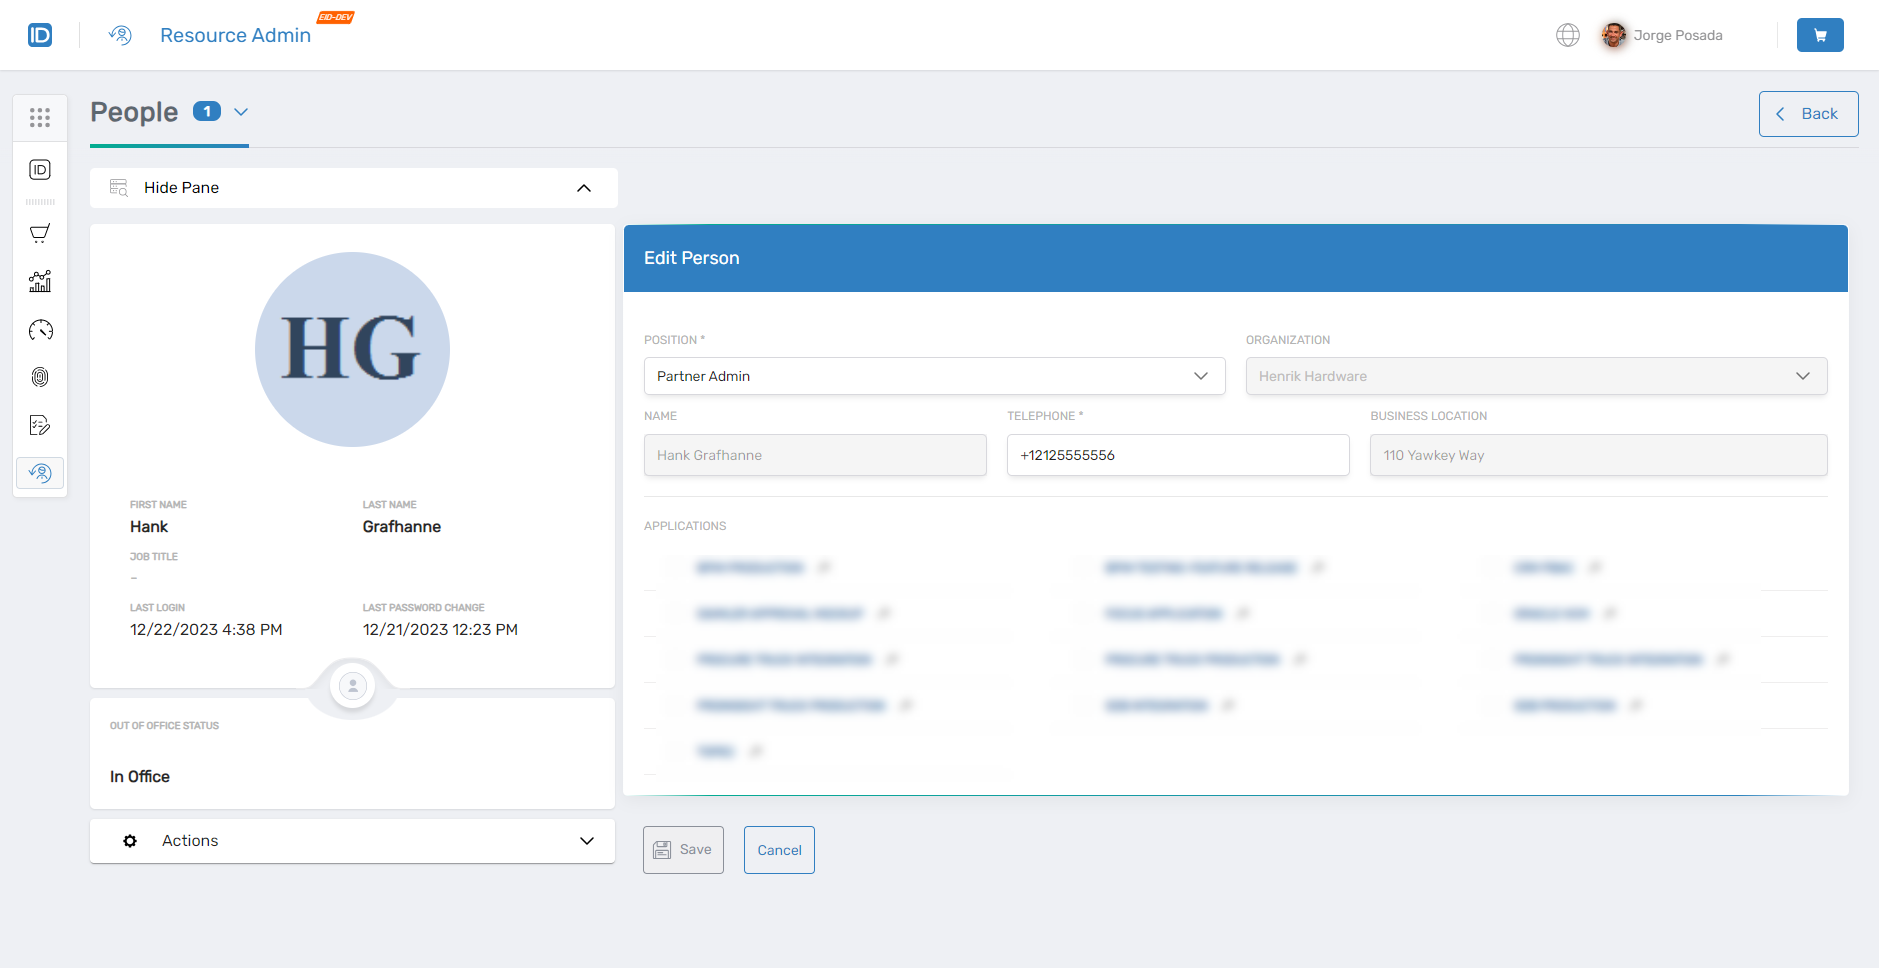Click the globe language icon in header

1567,34
